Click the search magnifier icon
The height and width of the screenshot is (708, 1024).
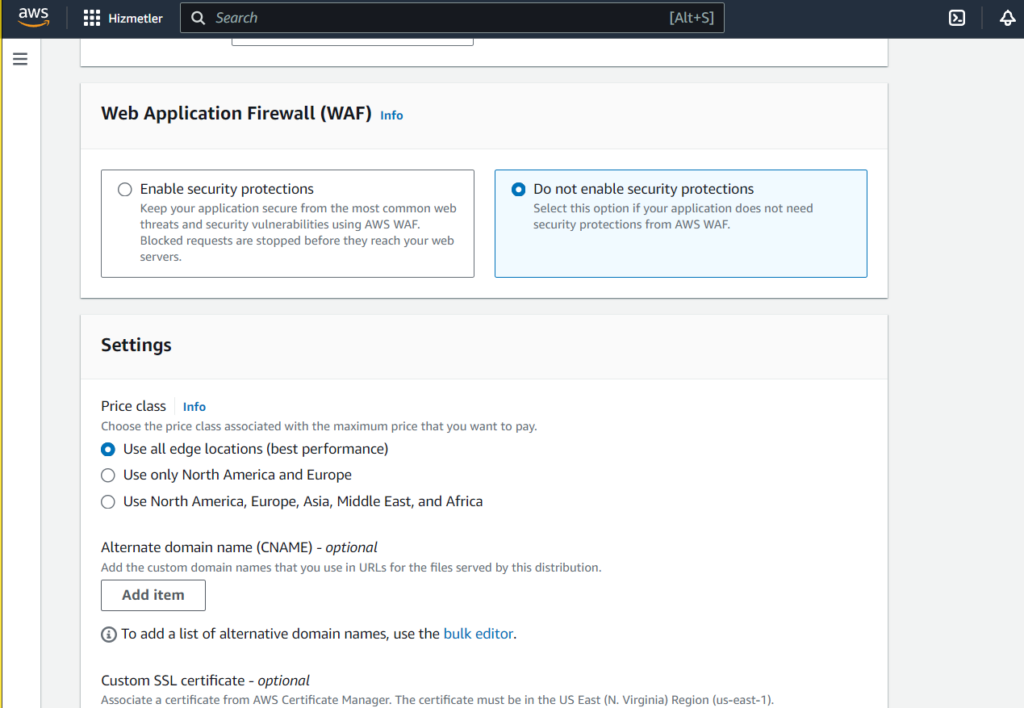click(198, 18)
